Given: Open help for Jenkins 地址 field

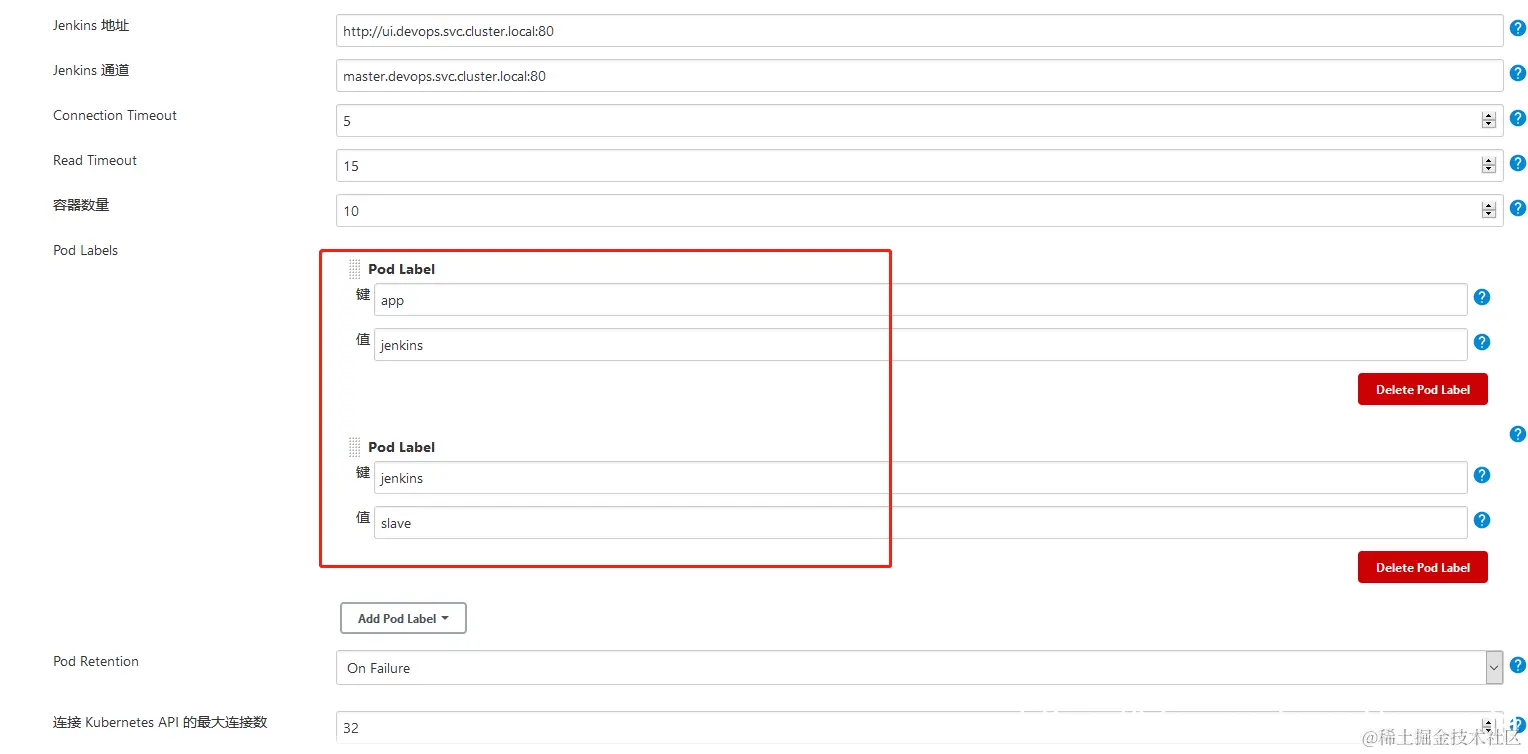Looking at the screenshot, I should [1517, 28].
